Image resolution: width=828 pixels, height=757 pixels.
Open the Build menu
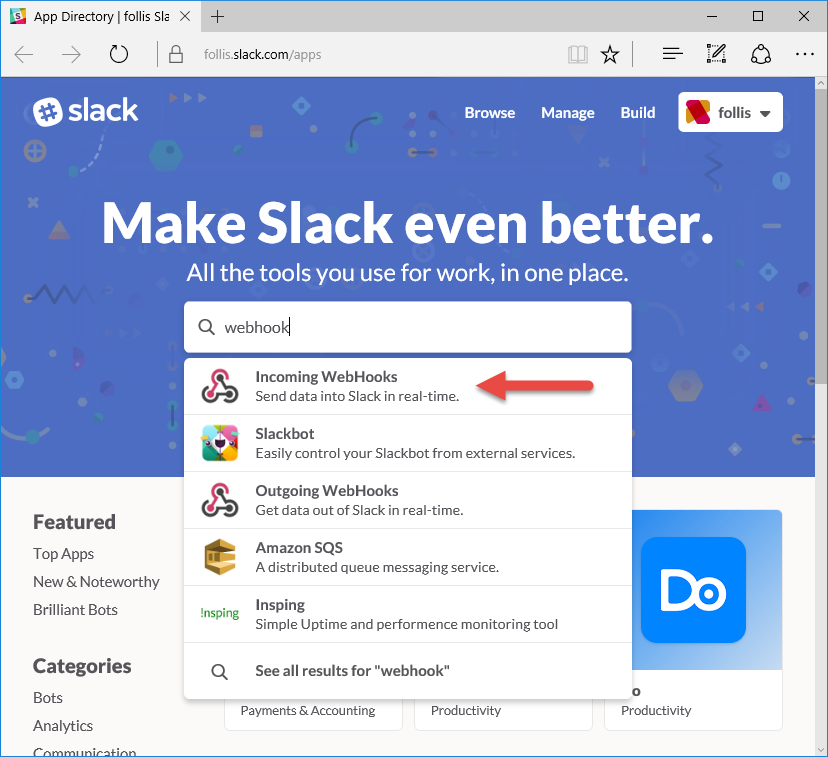pyautogui.click(x=638, y=112)
